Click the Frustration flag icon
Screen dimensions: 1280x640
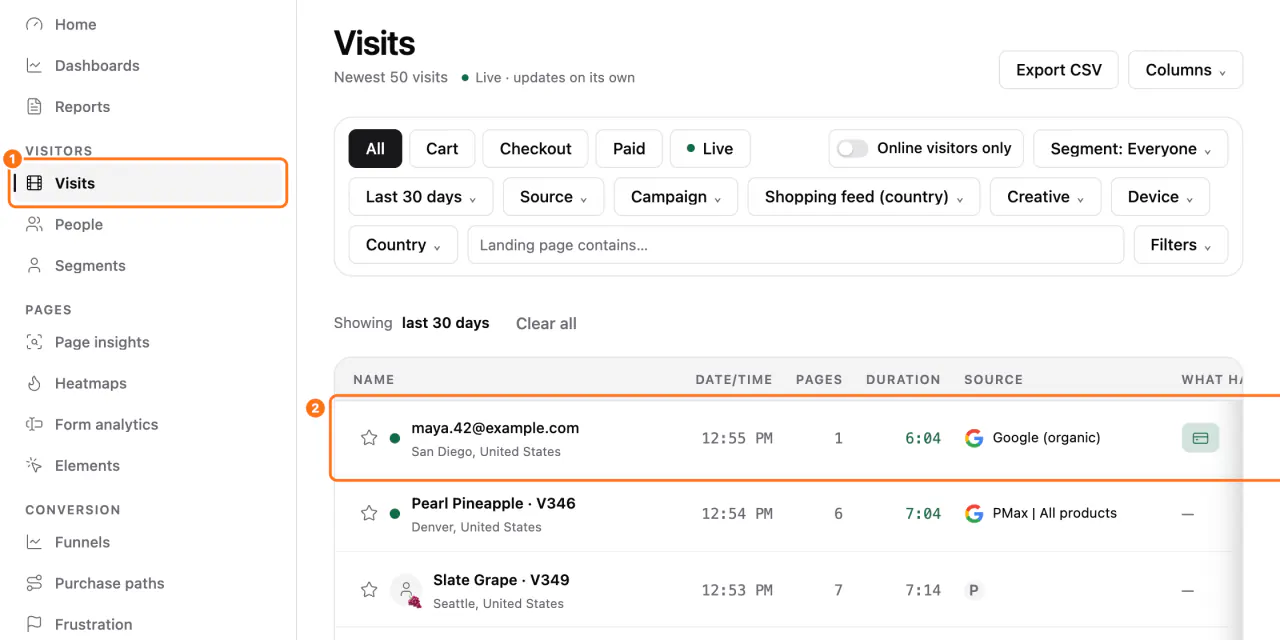point(34,624)
